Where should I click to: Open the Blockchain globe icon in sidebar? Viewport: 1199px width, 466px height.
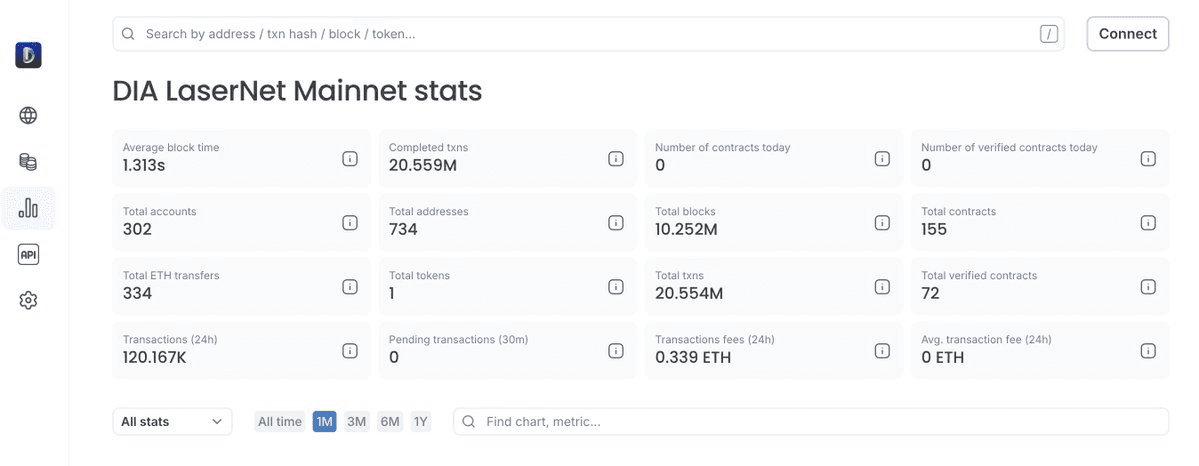28,115
